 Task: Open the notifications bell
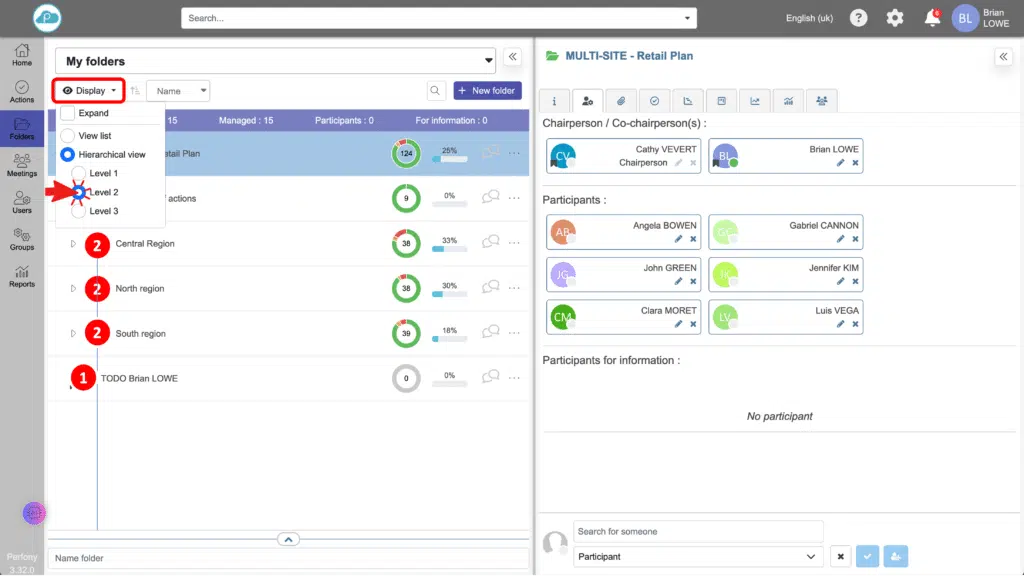(932, 18)
